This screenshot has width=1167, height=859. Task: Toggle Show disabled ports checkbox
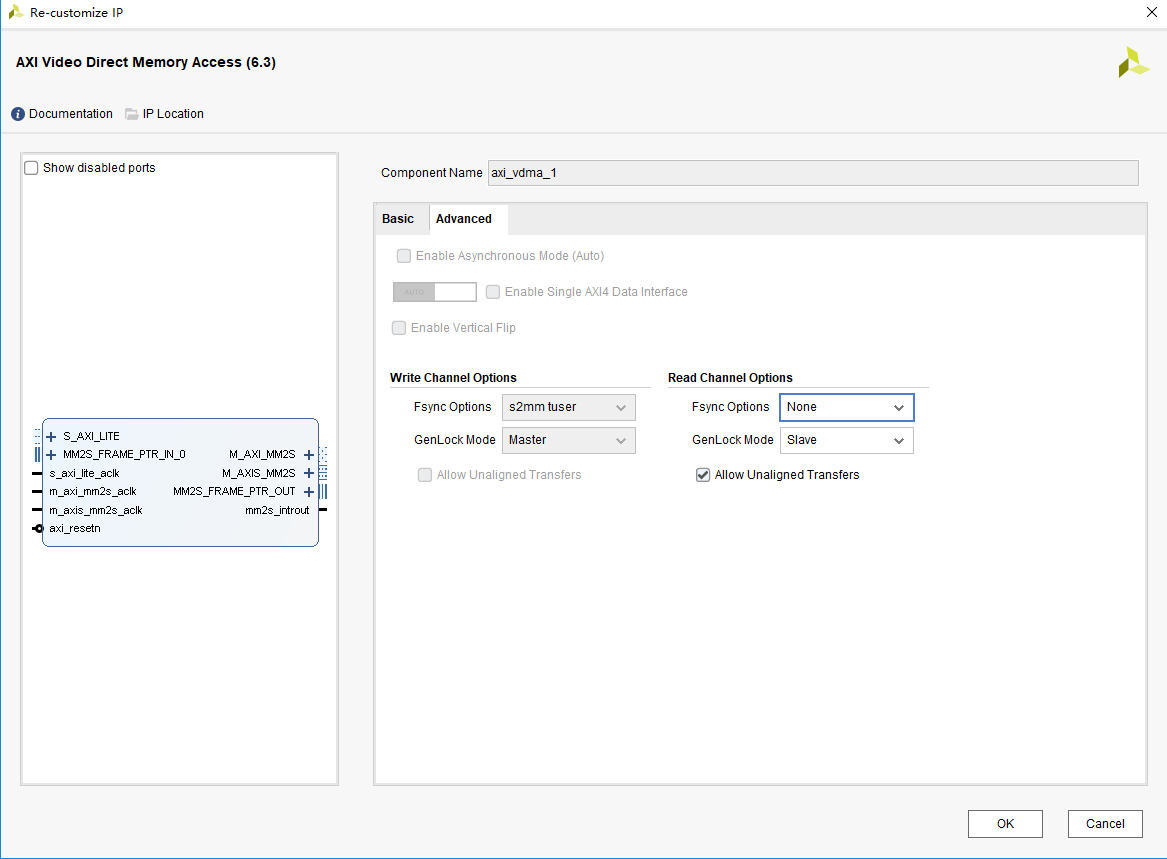tap(31, 168)
